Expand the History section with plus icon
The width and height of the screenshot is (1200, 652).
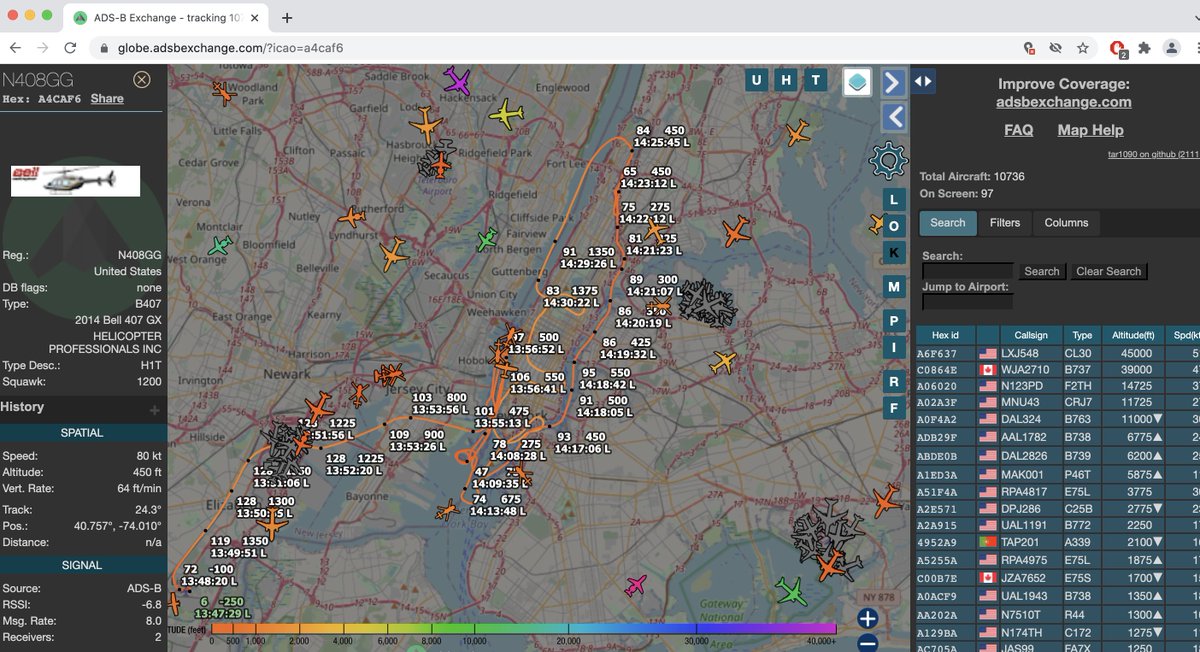click(x=154, y=409)
